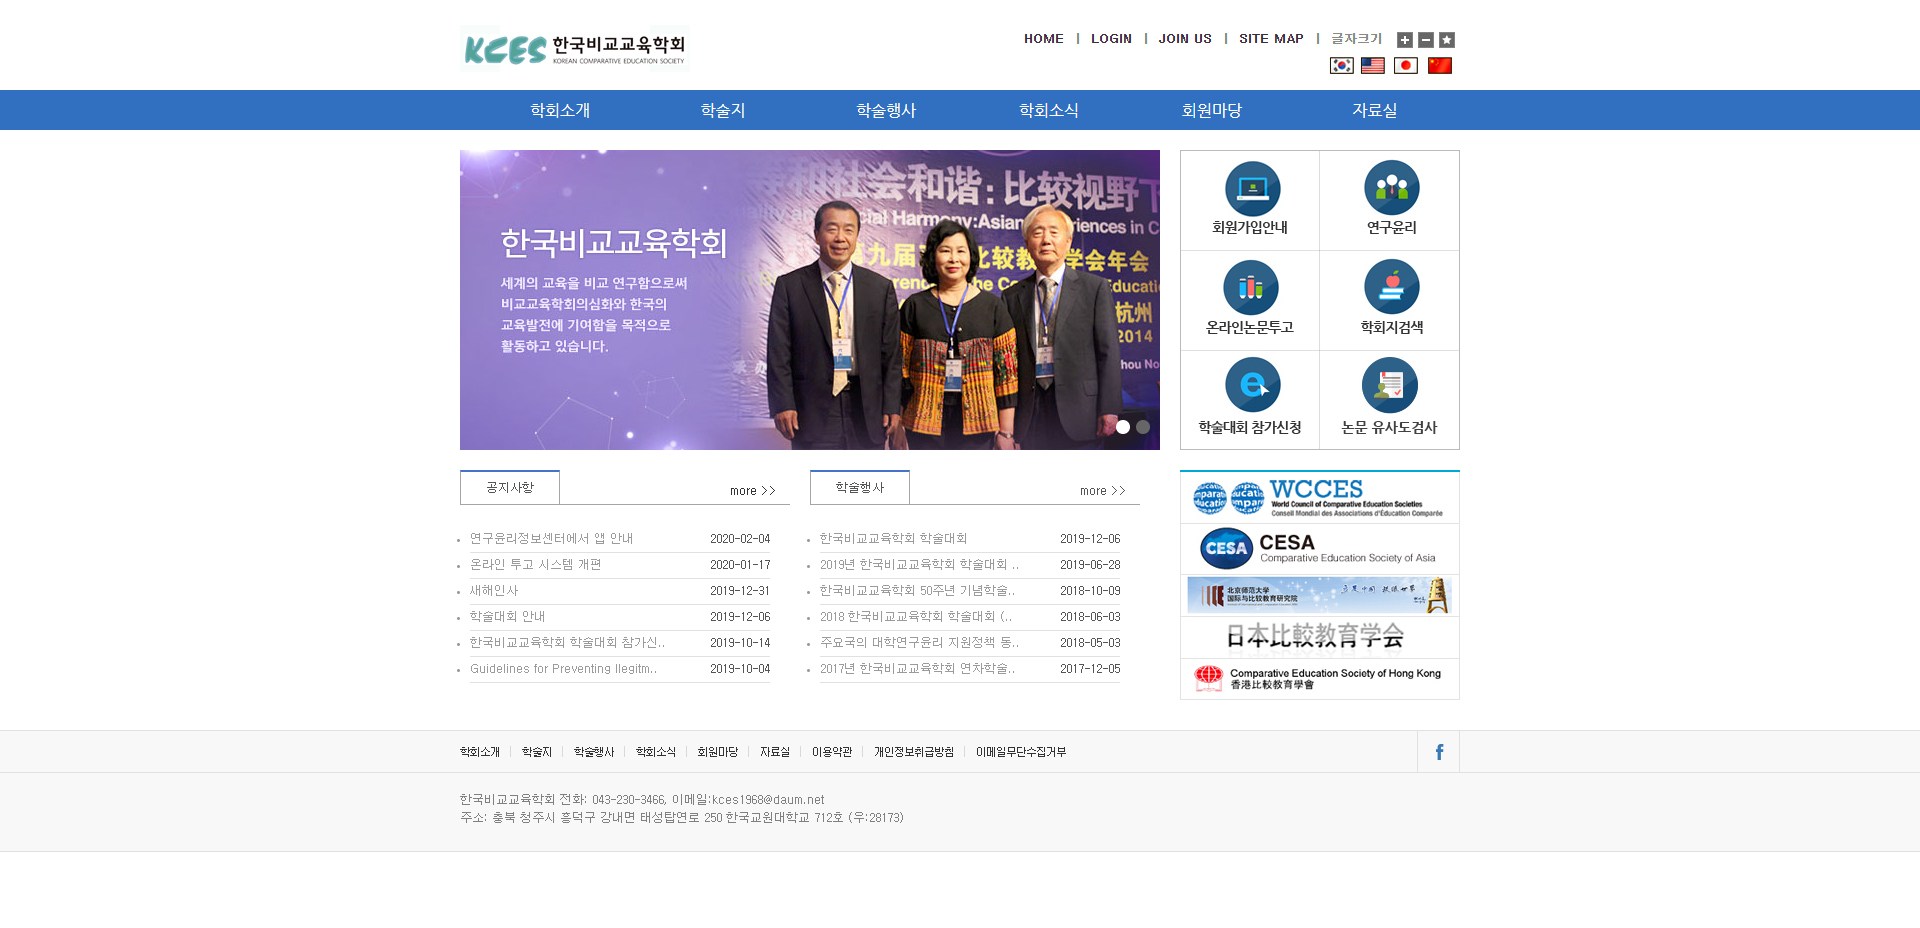Open Comparative Education Society of Hong Kong banner
This screenshot has width=1920, height=928.
(x=1320, y=679)
